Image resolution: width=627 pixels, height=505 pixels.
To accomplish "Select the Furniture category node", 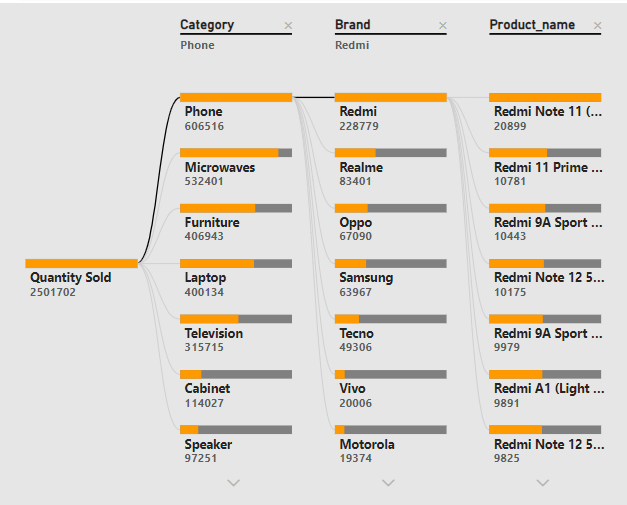I will (236, 223).
